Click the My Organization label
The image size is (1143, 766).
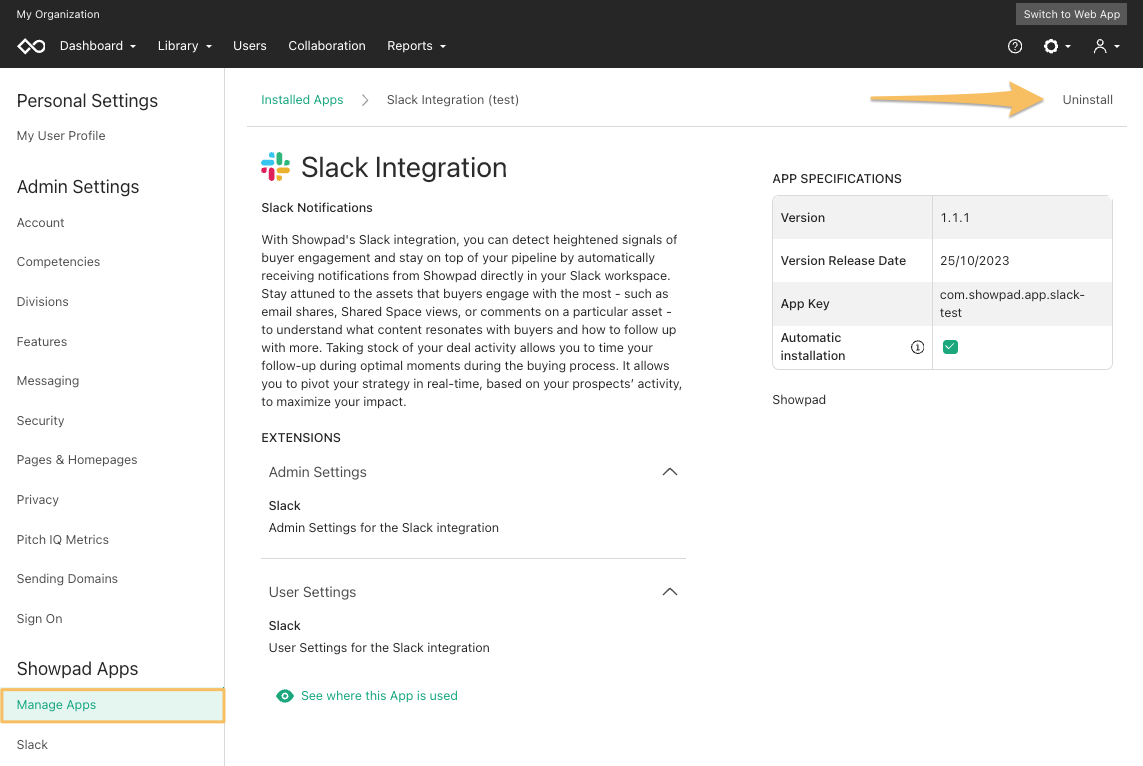click(58, 14)
